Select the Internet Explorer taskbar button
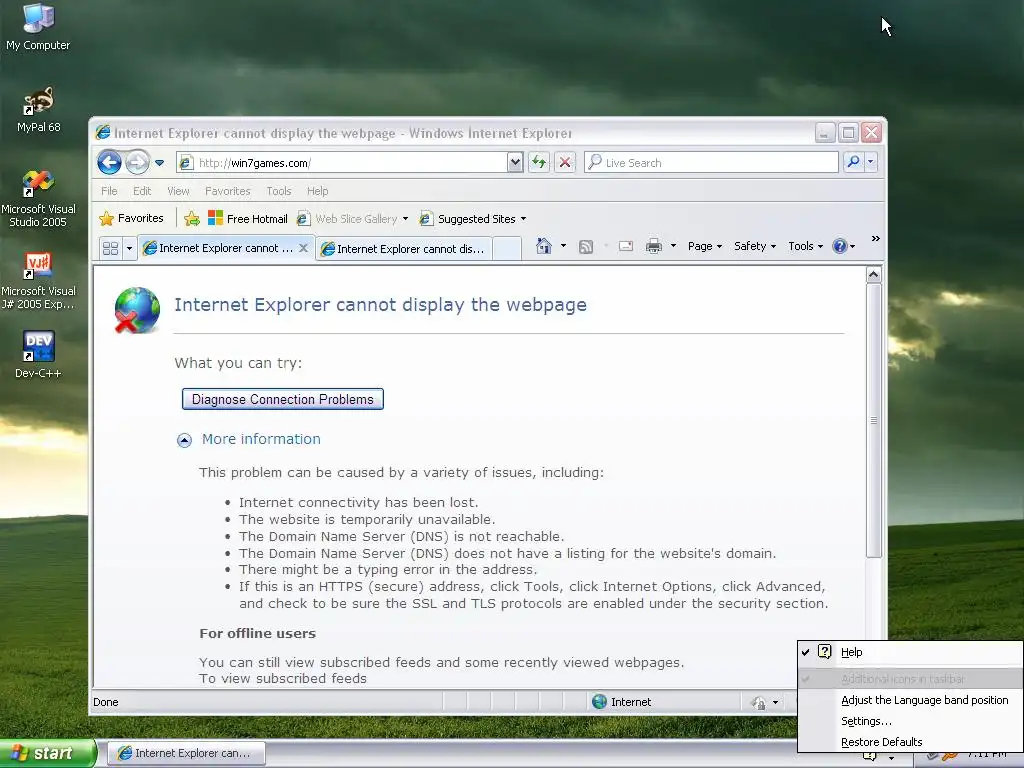This screenshot has height=768, width=1024. [x=187, y=753]
